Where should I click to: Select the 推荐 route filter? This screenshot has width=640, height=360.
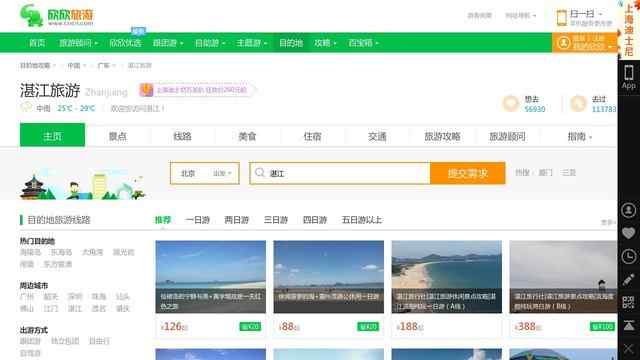coord(162,220)
